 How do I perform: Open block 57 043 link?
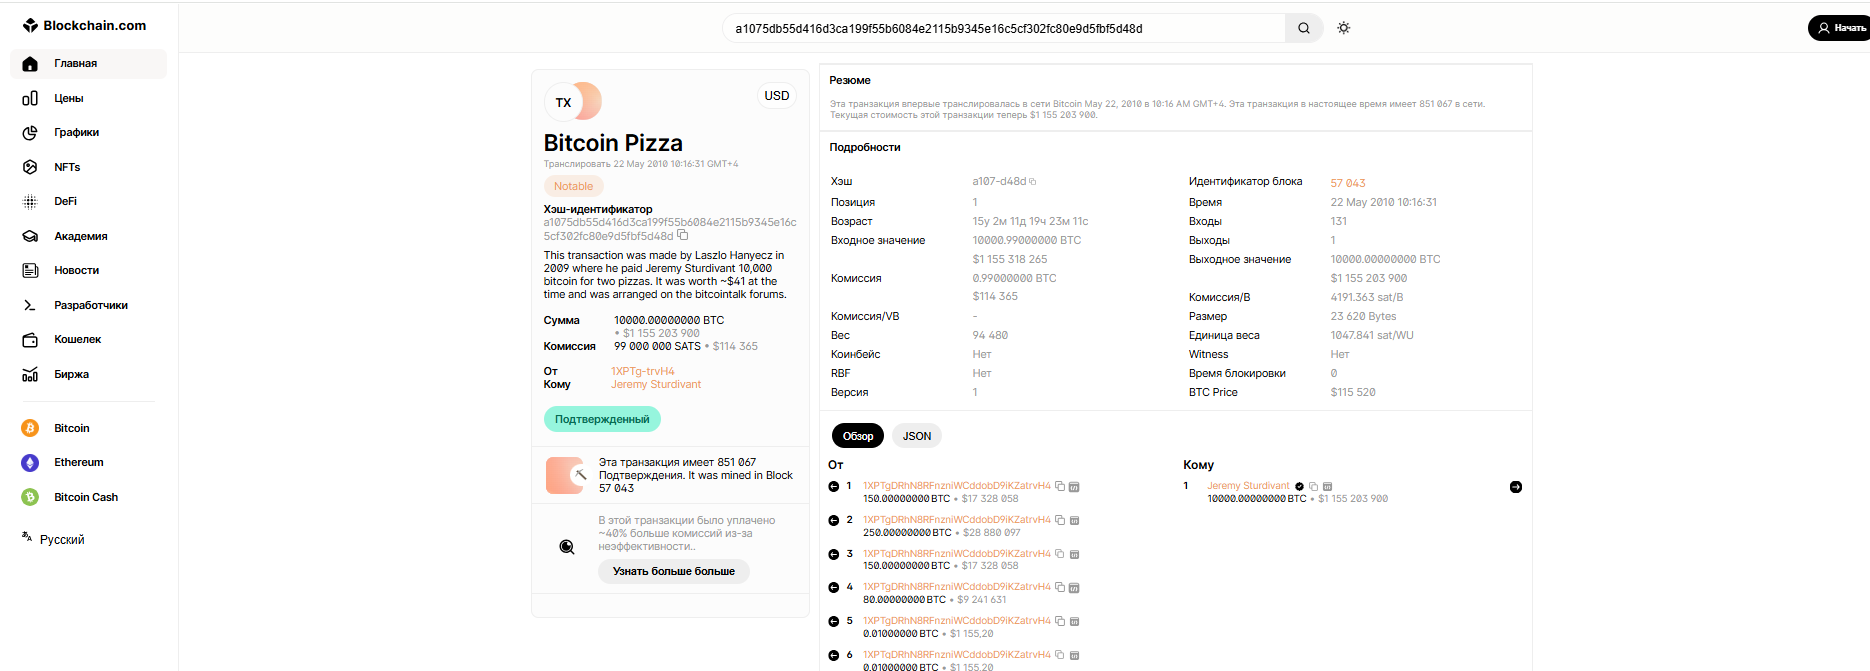pyautogui.click(x=1347, y=183)
